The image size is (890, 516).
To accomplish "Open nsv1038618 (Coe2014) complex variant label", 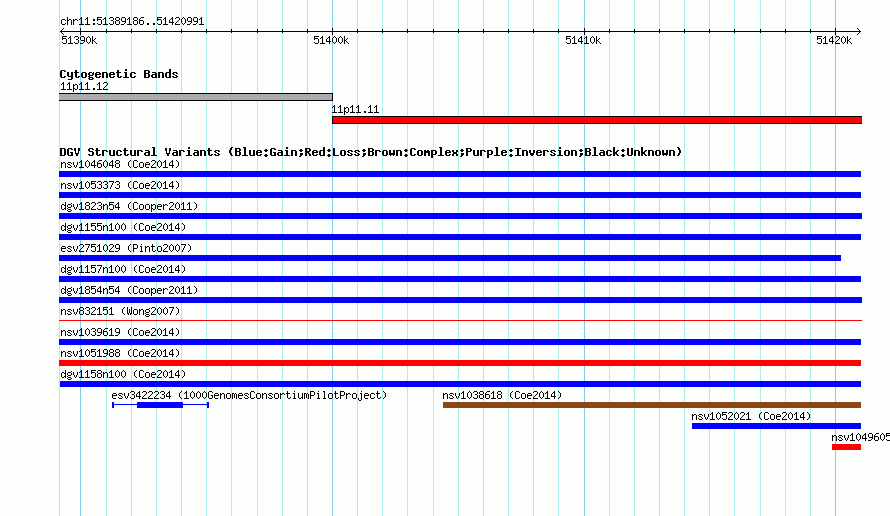I will (x=502, y=396).
